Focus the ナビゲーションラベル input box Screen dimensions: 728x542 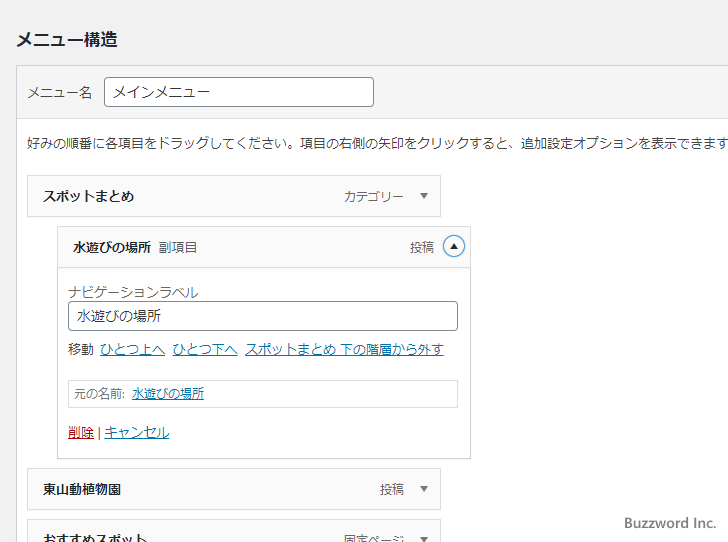[x=262, y=316]
